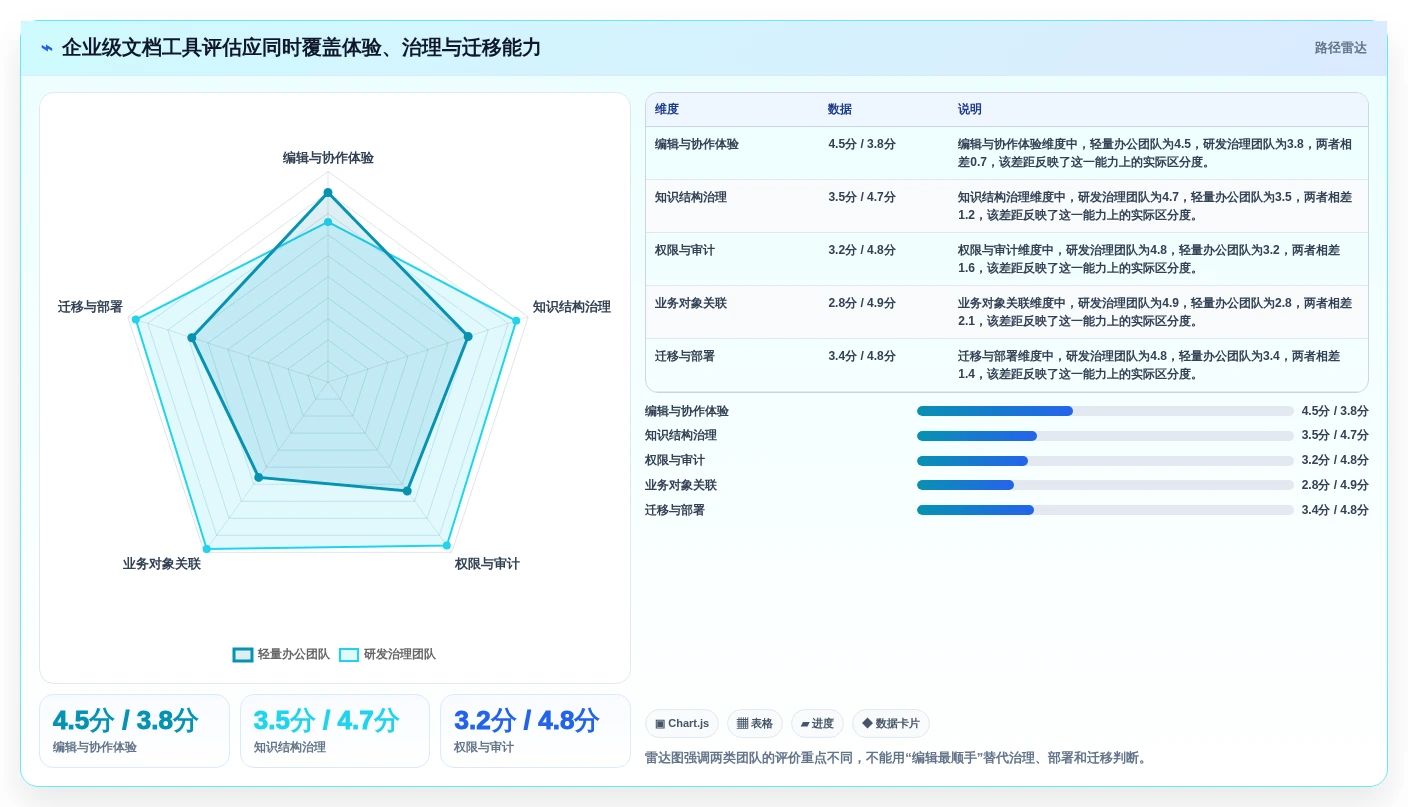Toggle 轻量办公团队 legend item
1408x807 pixels.
click(281, 654)
